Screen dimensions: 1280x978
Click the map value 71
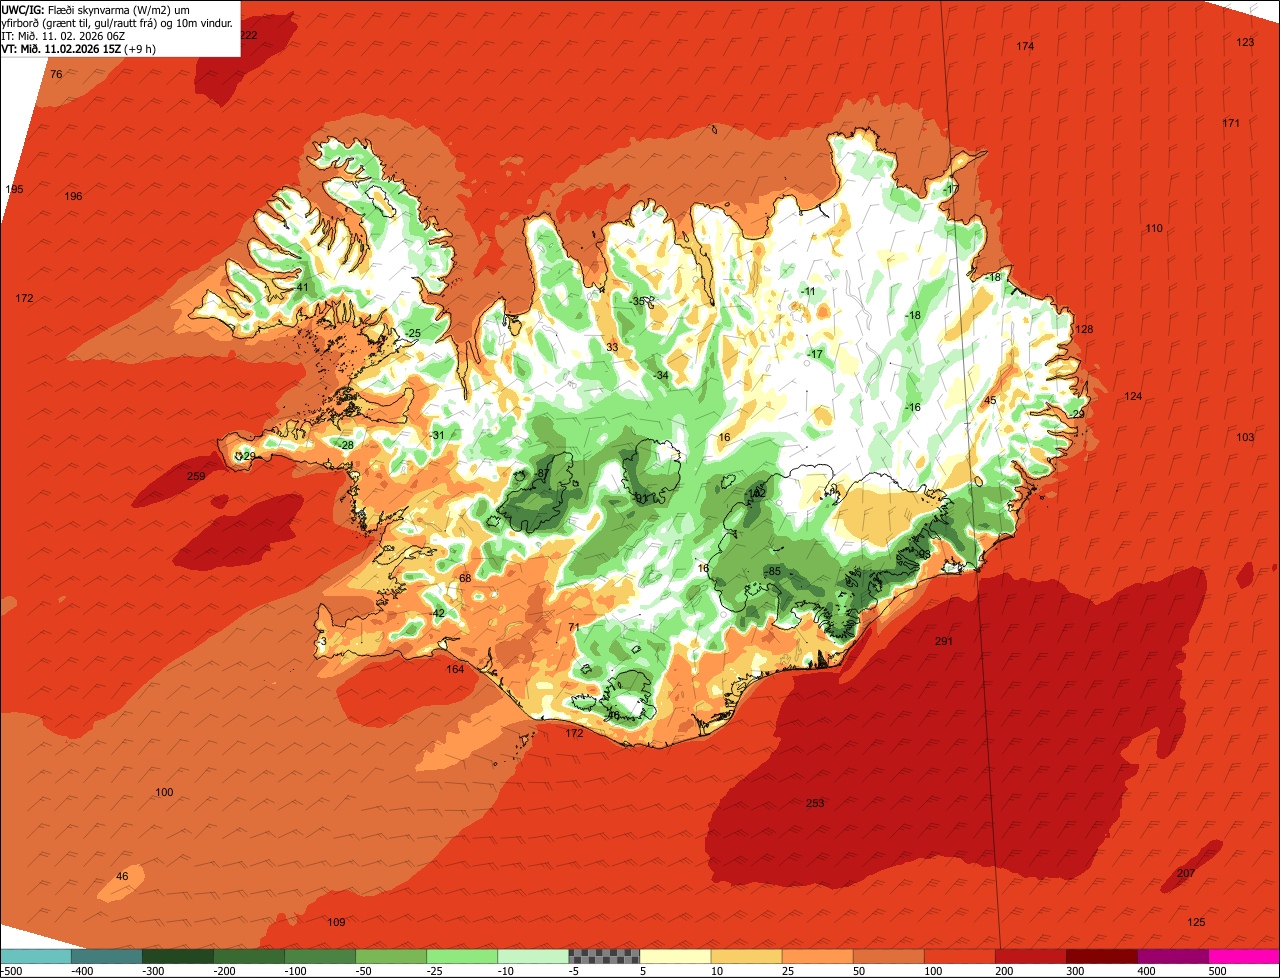[574, 627]
